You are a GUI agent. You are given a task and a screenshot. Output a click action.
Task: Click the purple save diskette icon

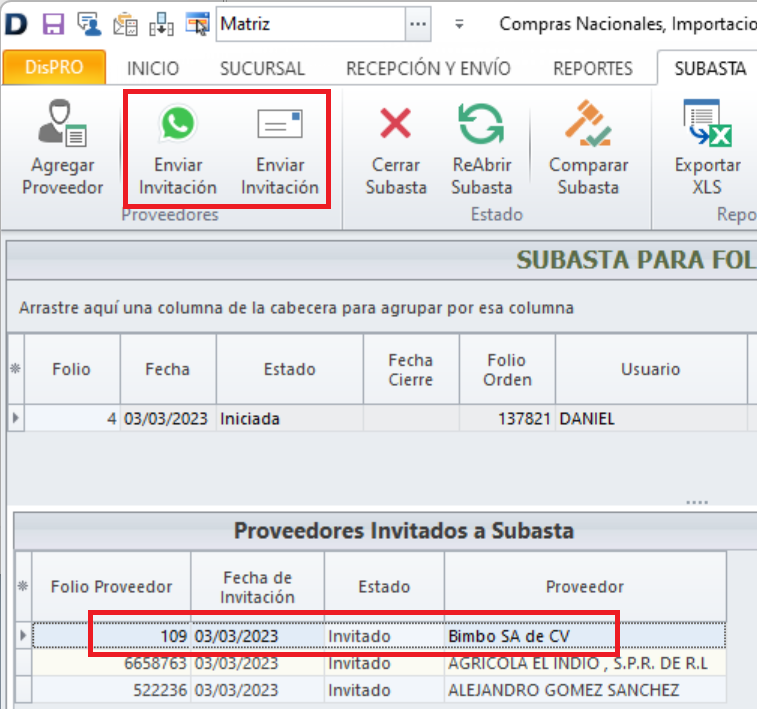53,24
